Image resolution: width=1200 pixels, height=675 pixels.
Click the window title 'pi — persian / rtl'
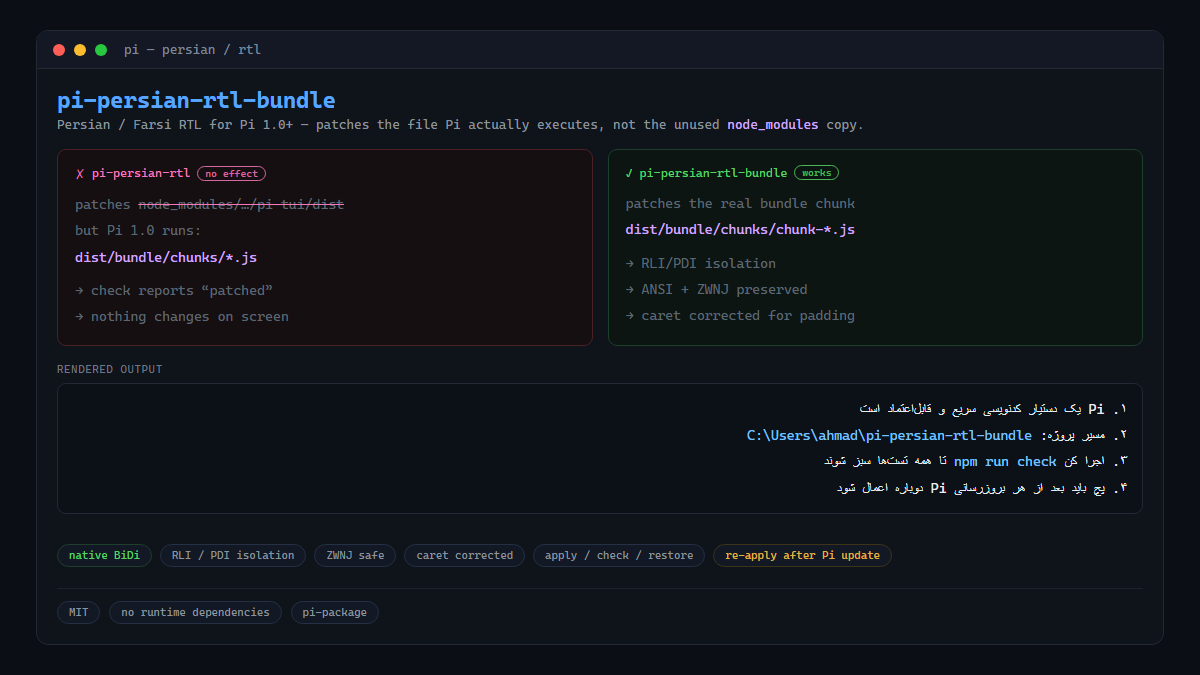point(192,50)
